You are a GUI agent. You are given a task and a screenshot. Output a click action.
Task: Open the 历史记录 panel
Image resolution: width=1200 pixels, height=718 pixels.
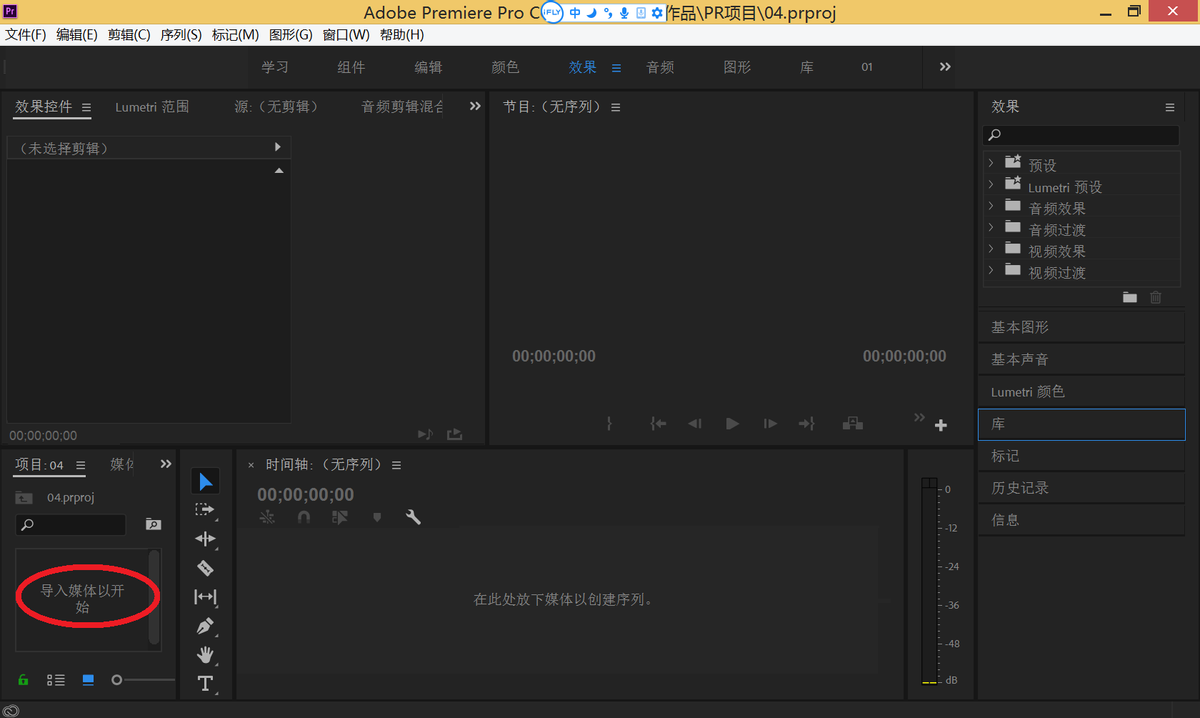pos(1081,488)
